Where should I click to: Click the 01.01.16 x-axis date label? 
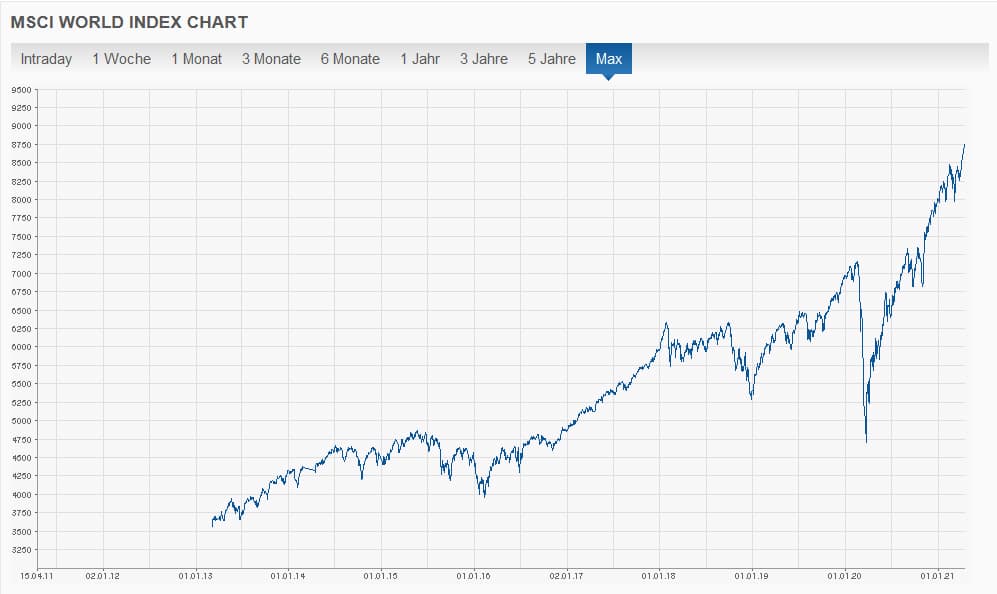point(473,576)
